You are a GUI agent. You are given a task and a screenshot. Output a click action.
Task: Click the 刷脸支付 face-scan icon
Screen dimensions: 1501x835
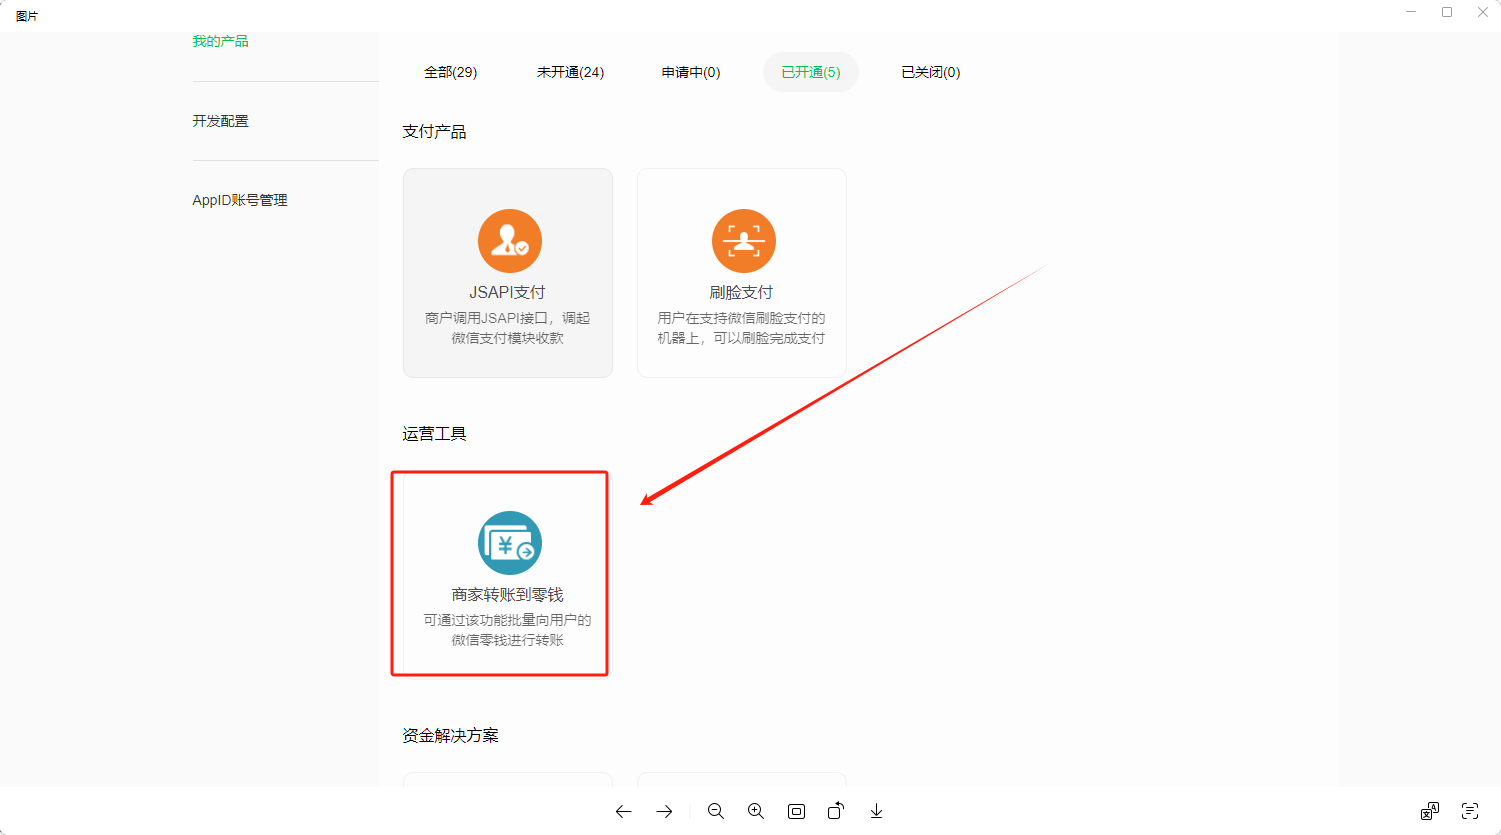coord(743,241)
